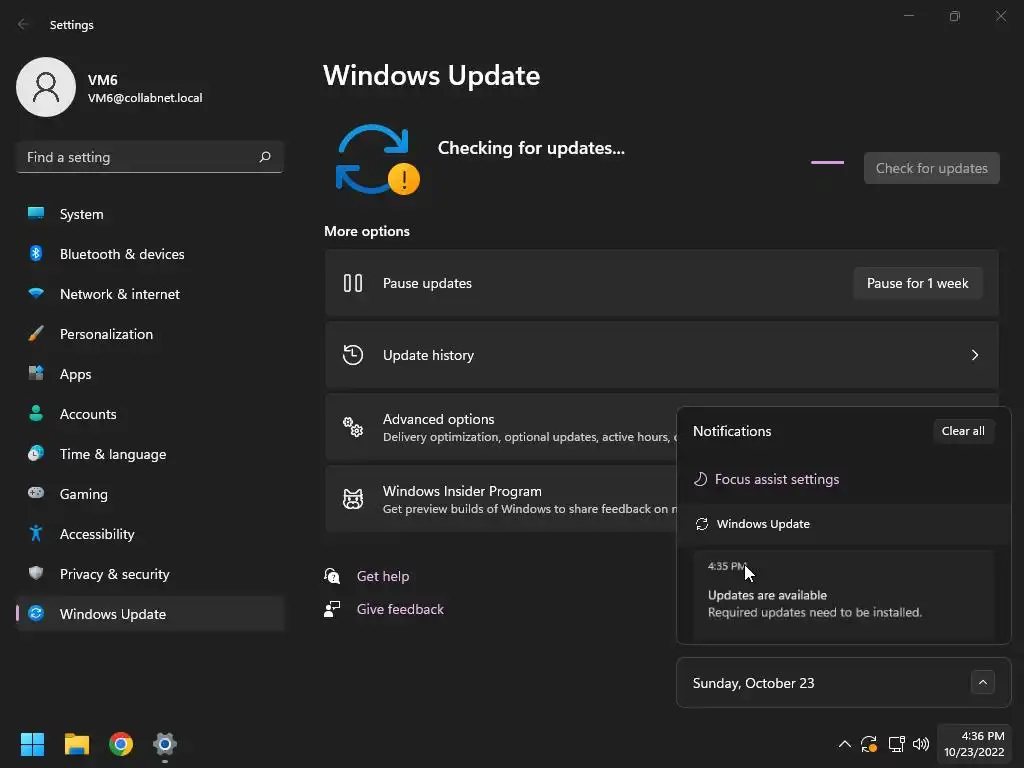Click the search magnifier in Find a setting
Image resolution: width=1024 pixels, height=768 pixels.
[x=265, y=157]
